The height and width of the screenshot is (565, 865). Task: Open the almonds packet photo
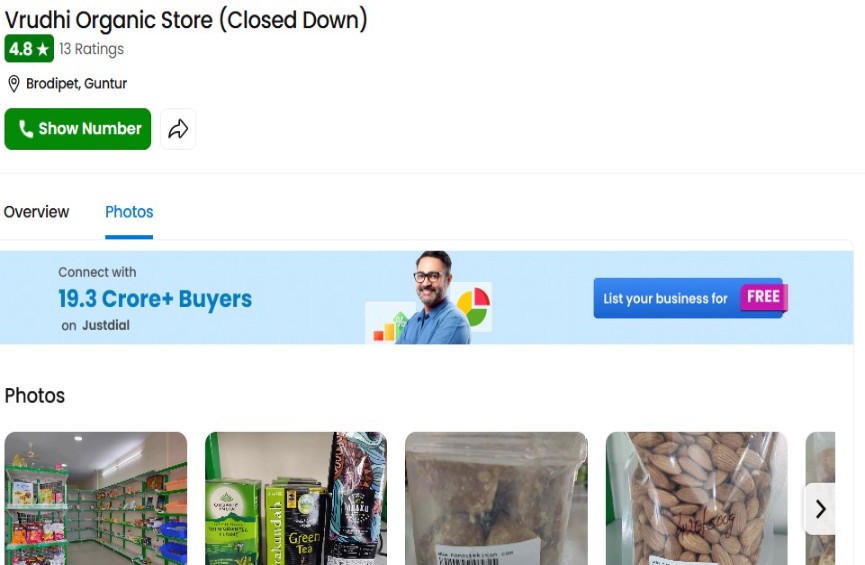tap(697, 498)
